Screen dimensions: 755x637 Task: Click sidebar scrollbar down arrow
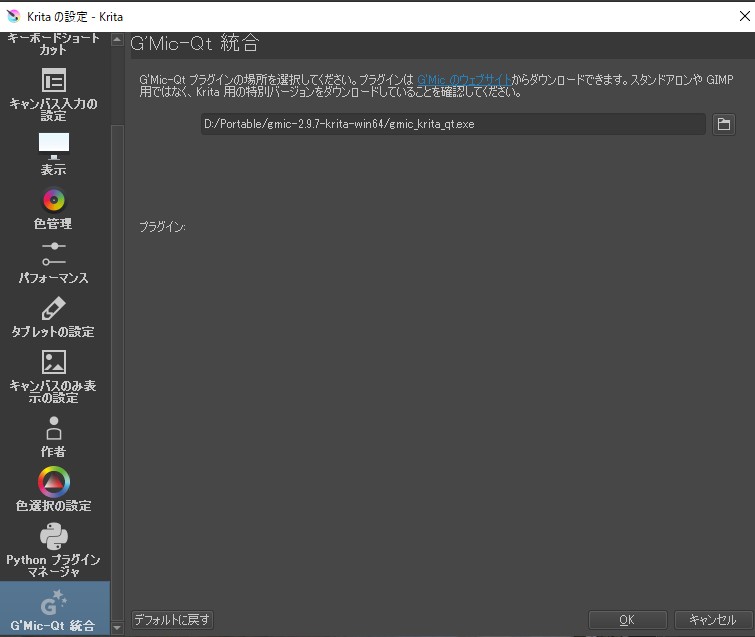click(x=117, y=628)
